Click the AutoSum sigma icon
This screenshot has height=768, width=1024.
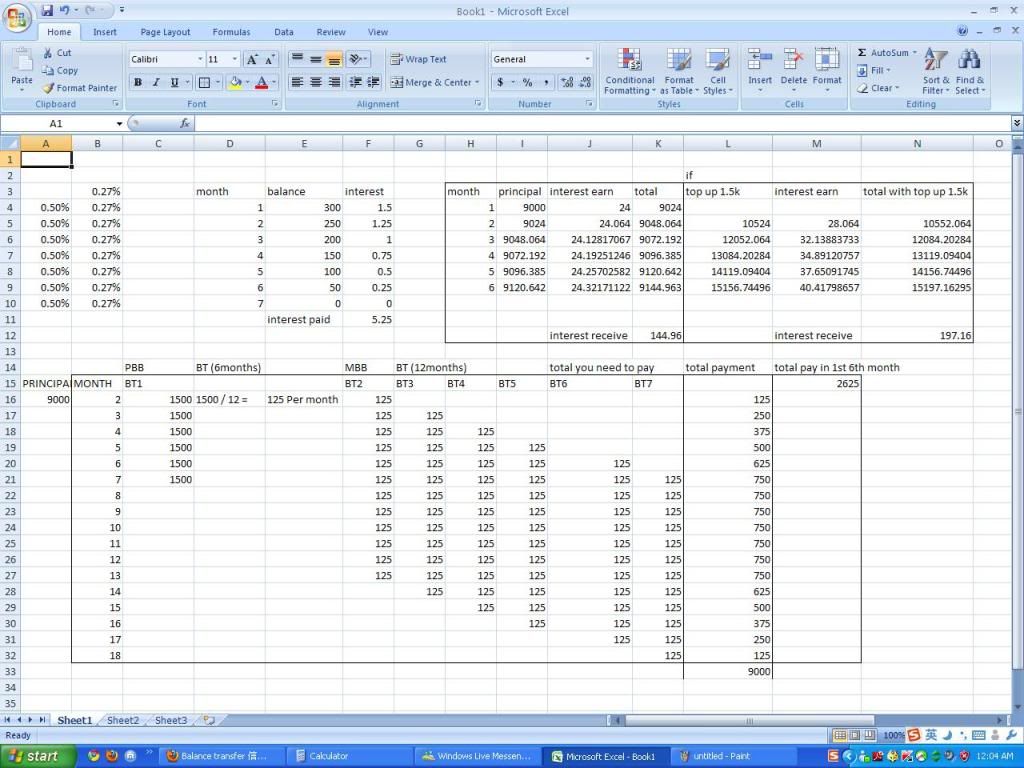[x=862, y=53]
